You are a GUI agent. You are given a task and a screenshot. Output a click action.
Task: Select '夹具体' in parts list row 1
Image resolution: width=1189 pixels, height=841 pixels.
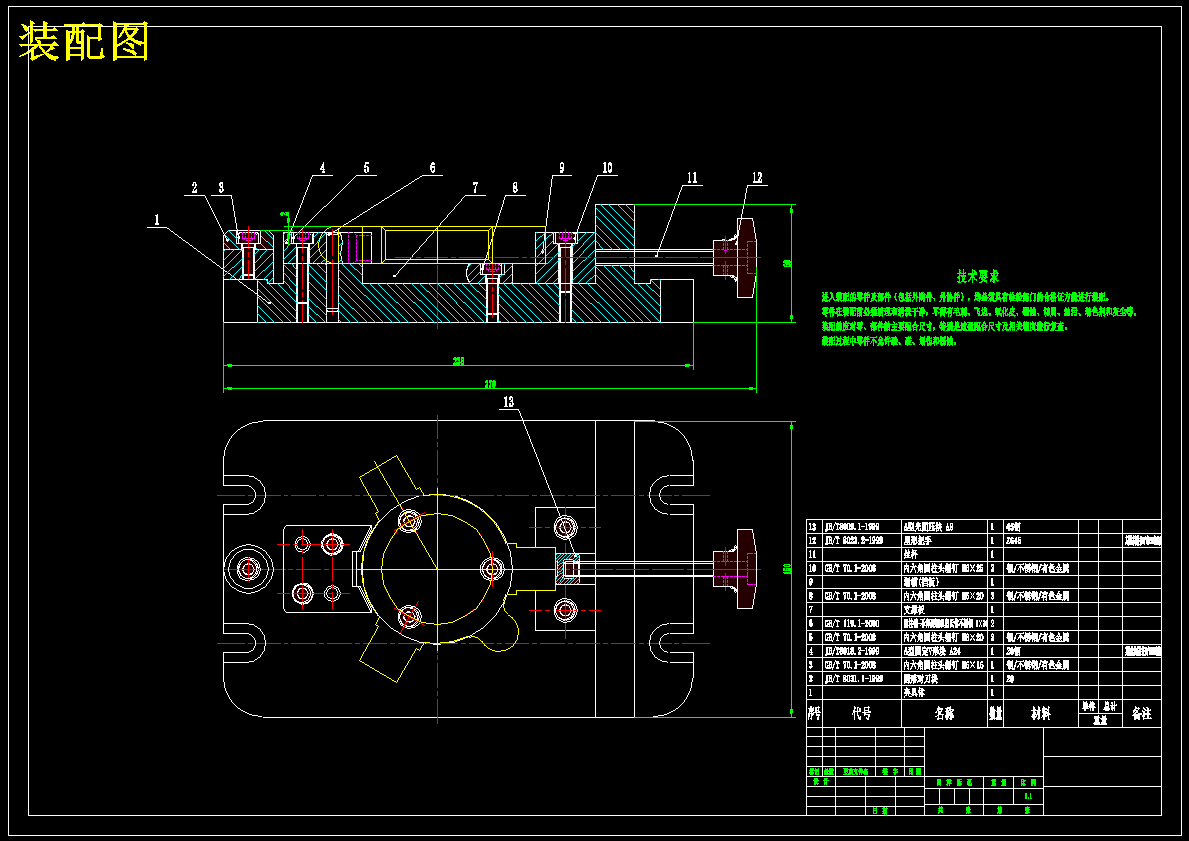[x=916, y=693]
